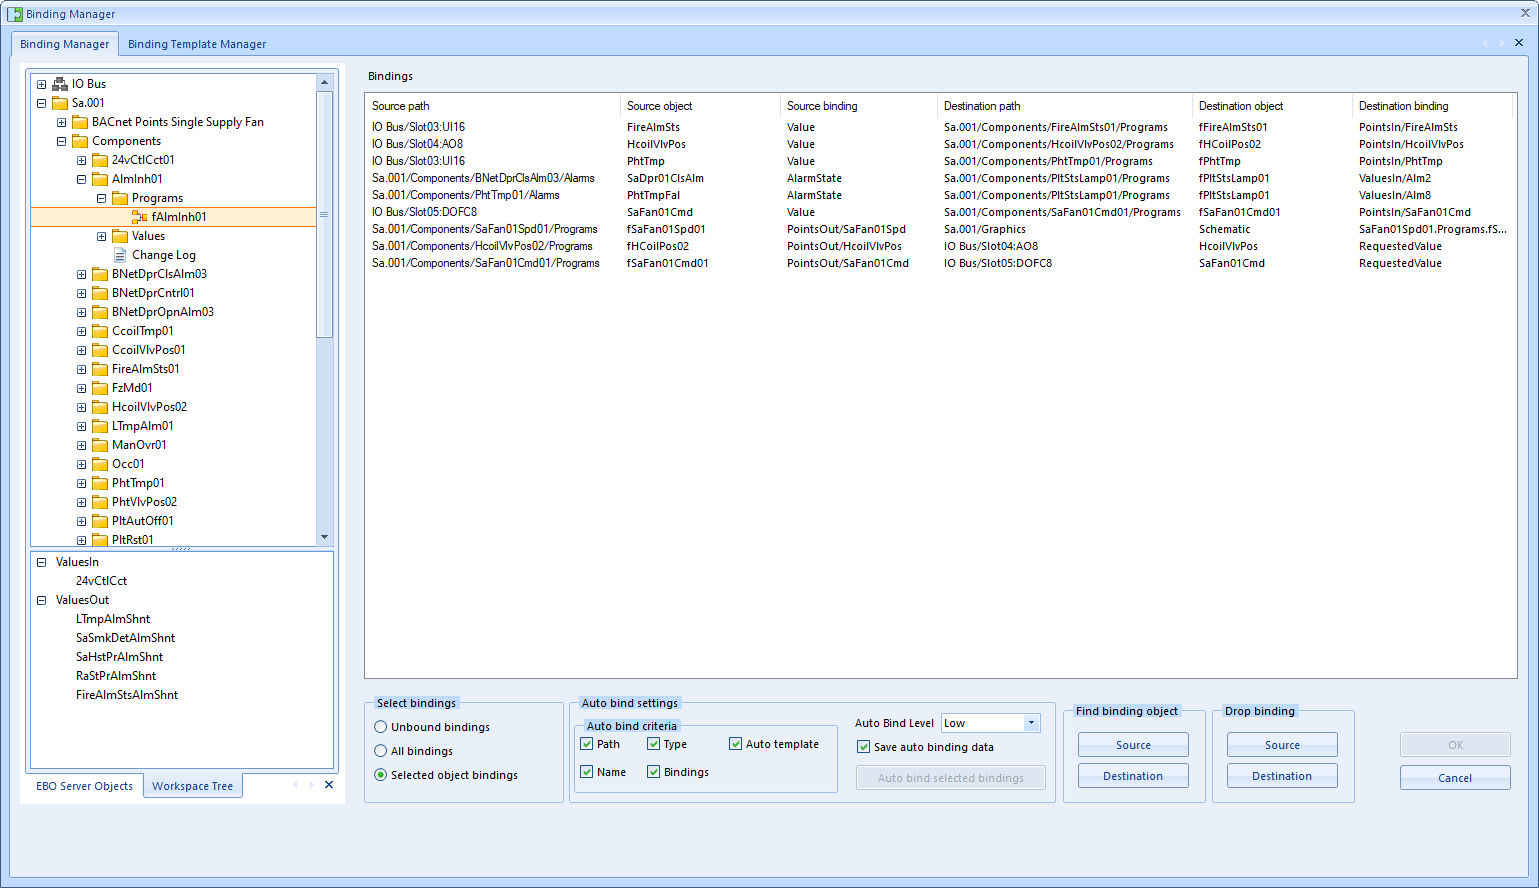
Task: Click Source under Find binding object
Action: pyautogui.click(x=1133, y=745)
